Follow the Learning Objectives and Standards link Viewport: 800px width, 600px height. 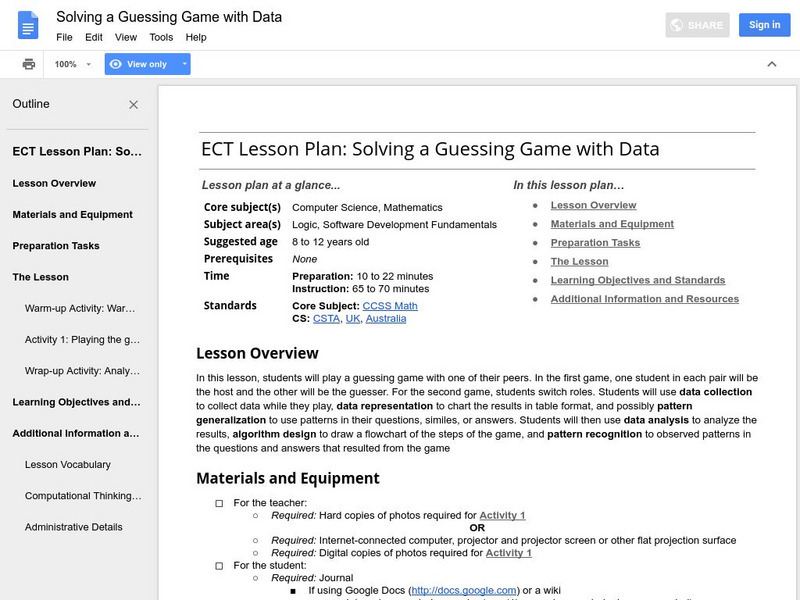click(x=637, y=280)
